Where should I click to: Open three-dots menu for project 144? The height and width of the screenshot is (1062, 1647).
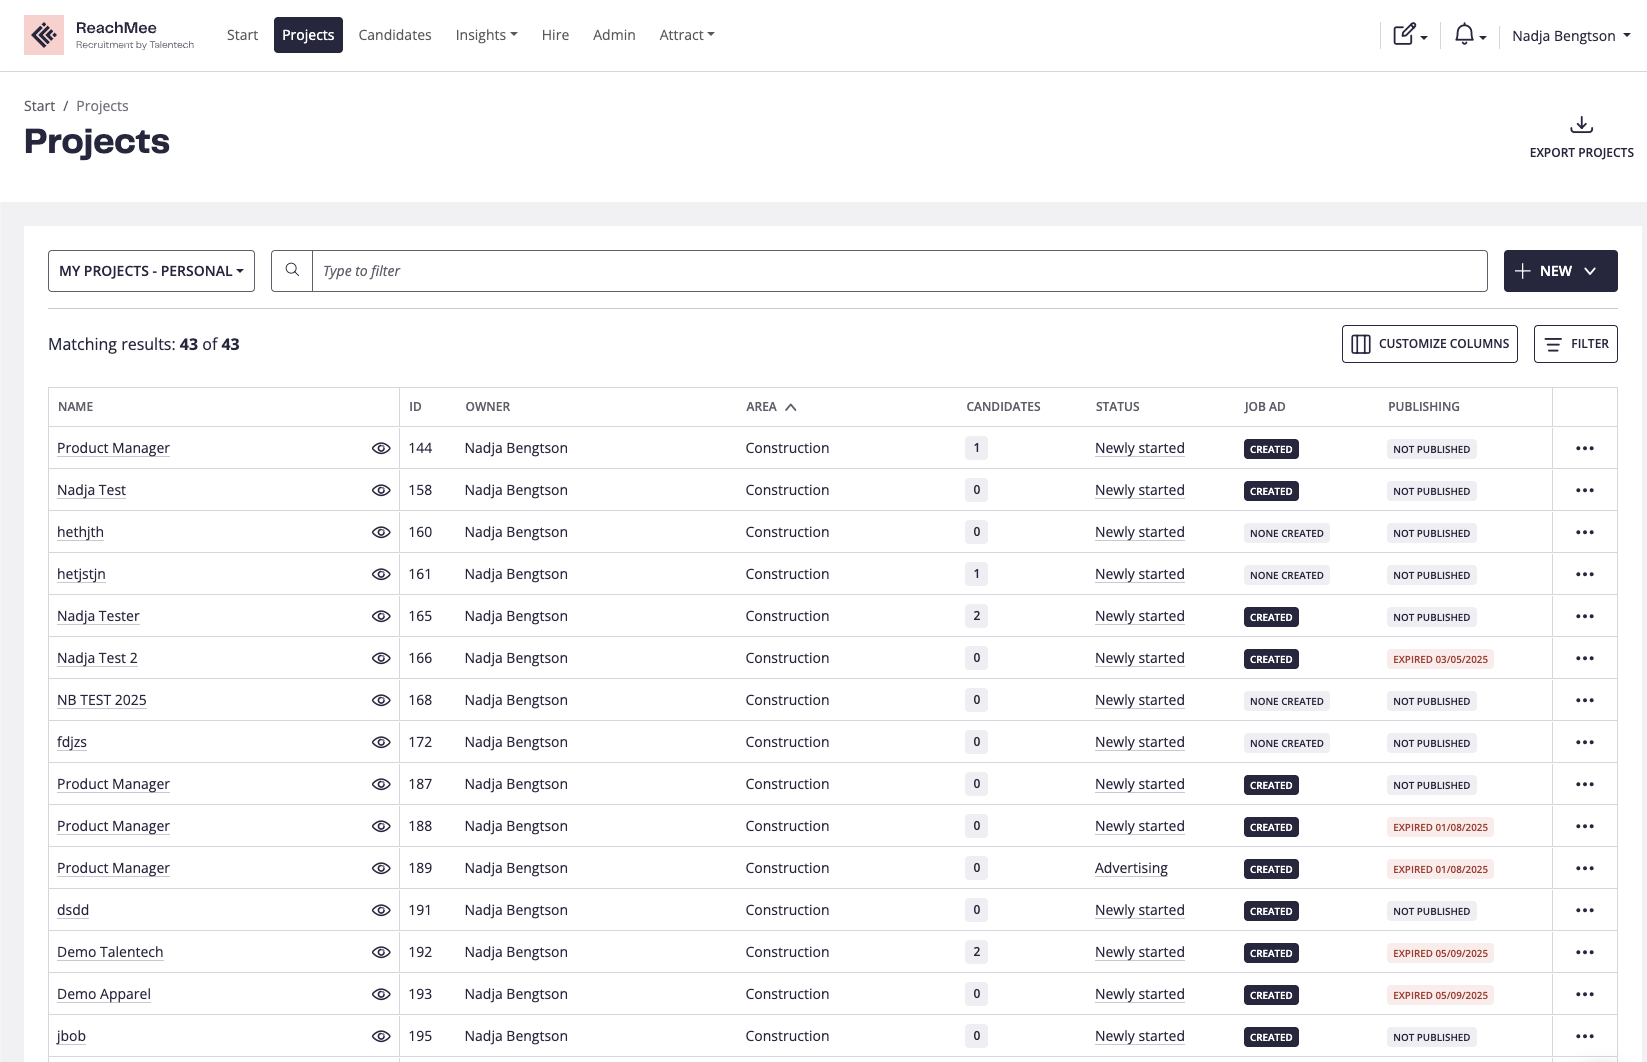(x=1584, y=449)
